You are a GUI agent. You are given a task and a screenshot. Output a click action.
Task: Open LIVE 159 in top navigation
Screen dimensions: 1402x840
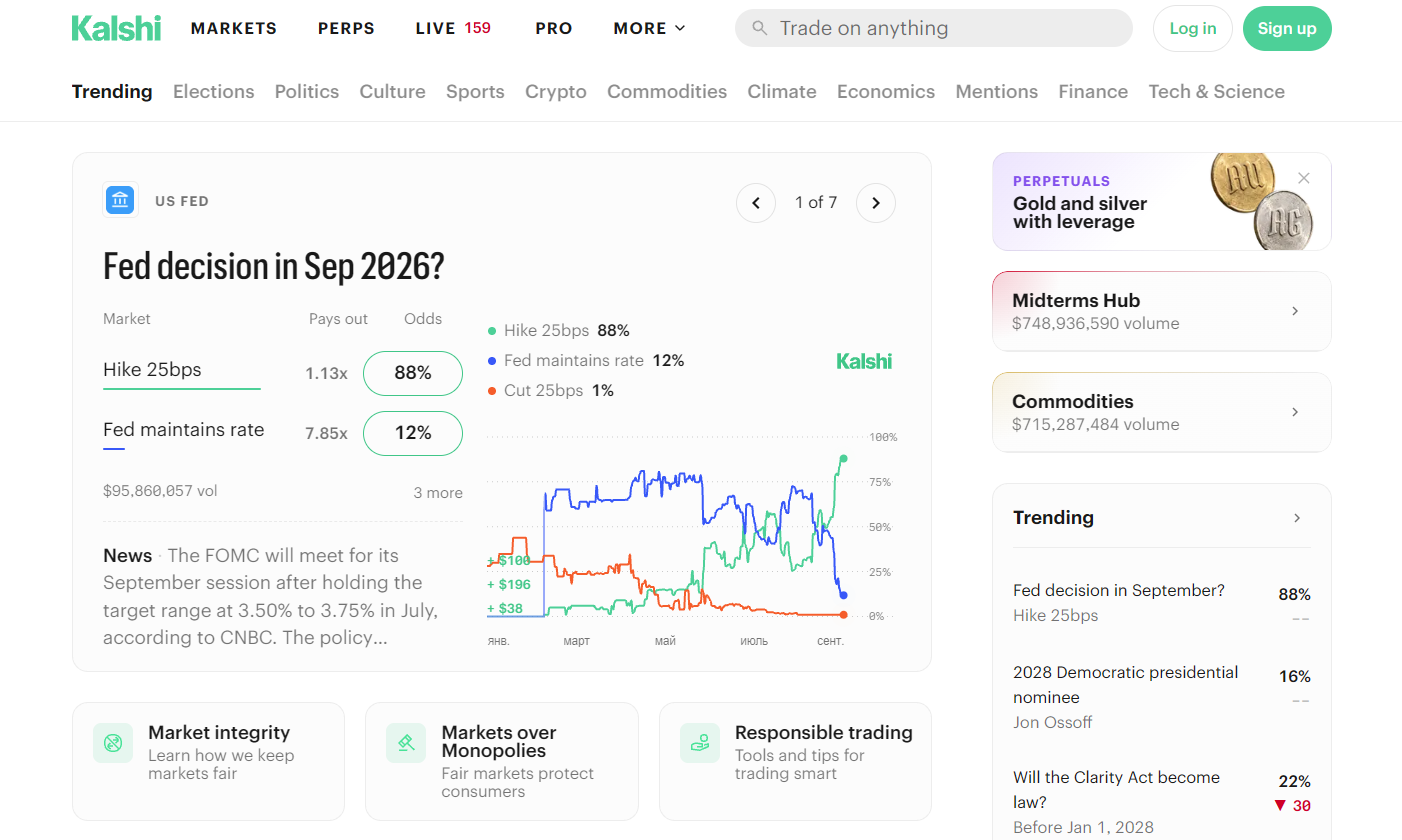click(453, 28)
